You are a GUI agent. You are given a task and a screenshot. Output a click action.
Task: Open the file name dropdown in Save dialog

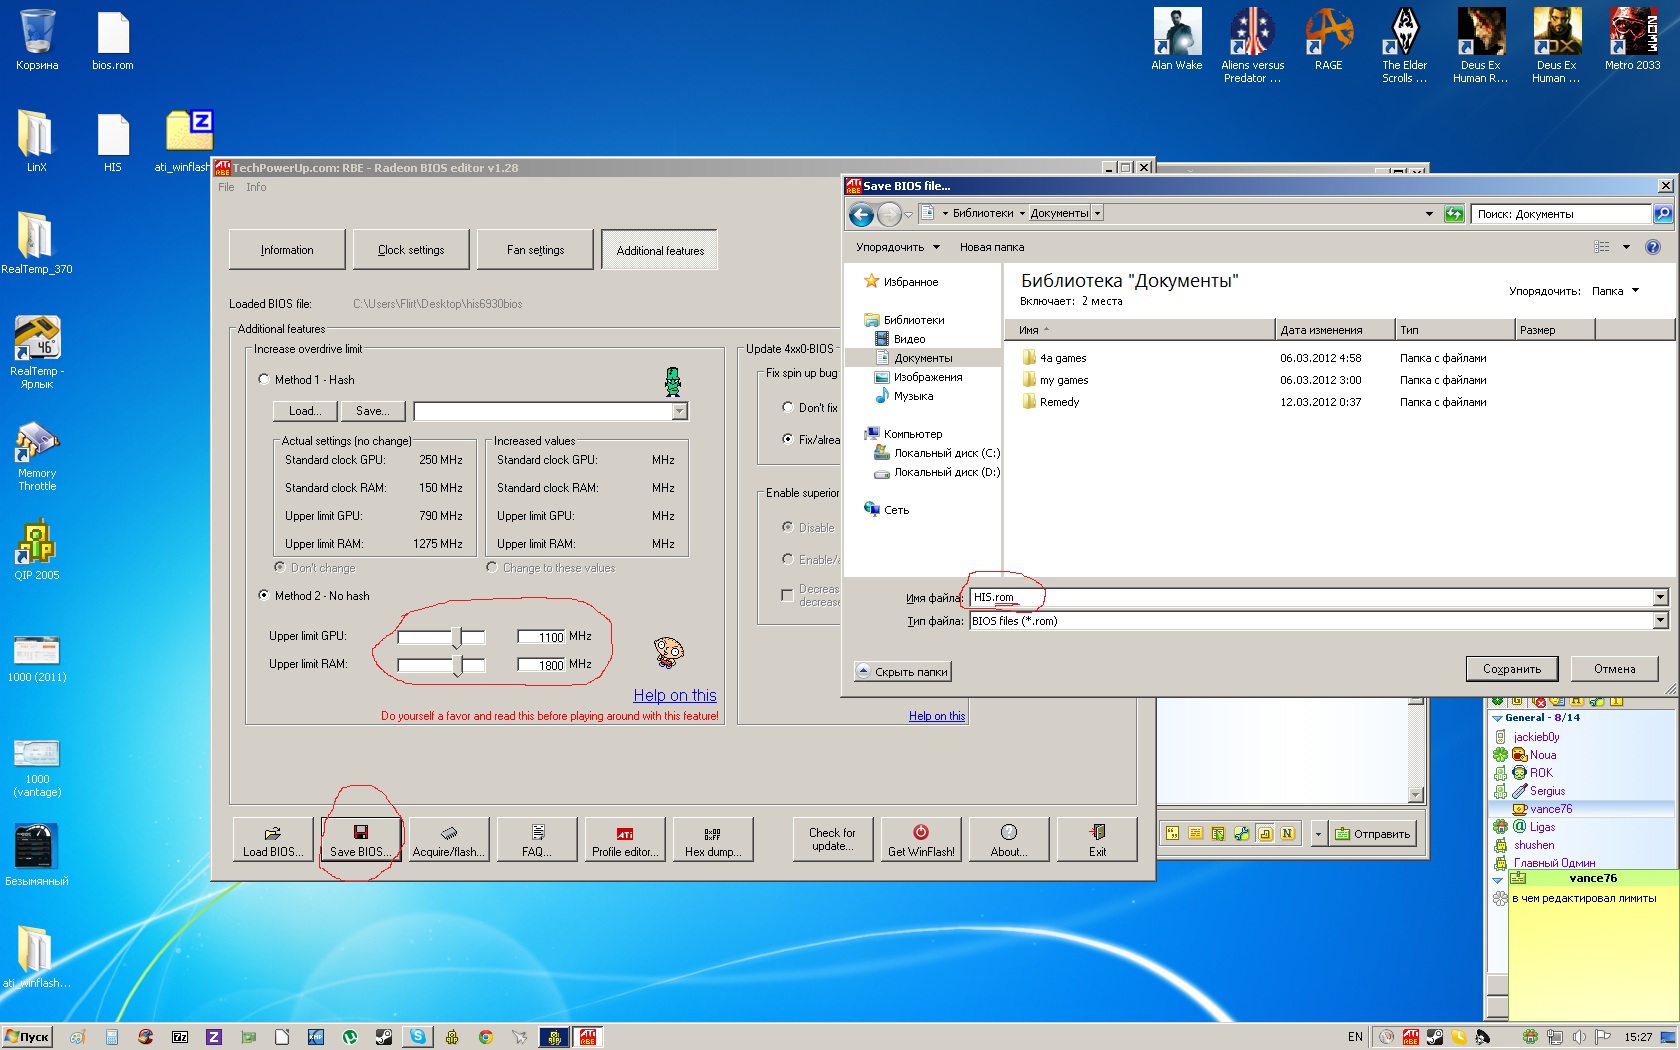coord(1660,598)
